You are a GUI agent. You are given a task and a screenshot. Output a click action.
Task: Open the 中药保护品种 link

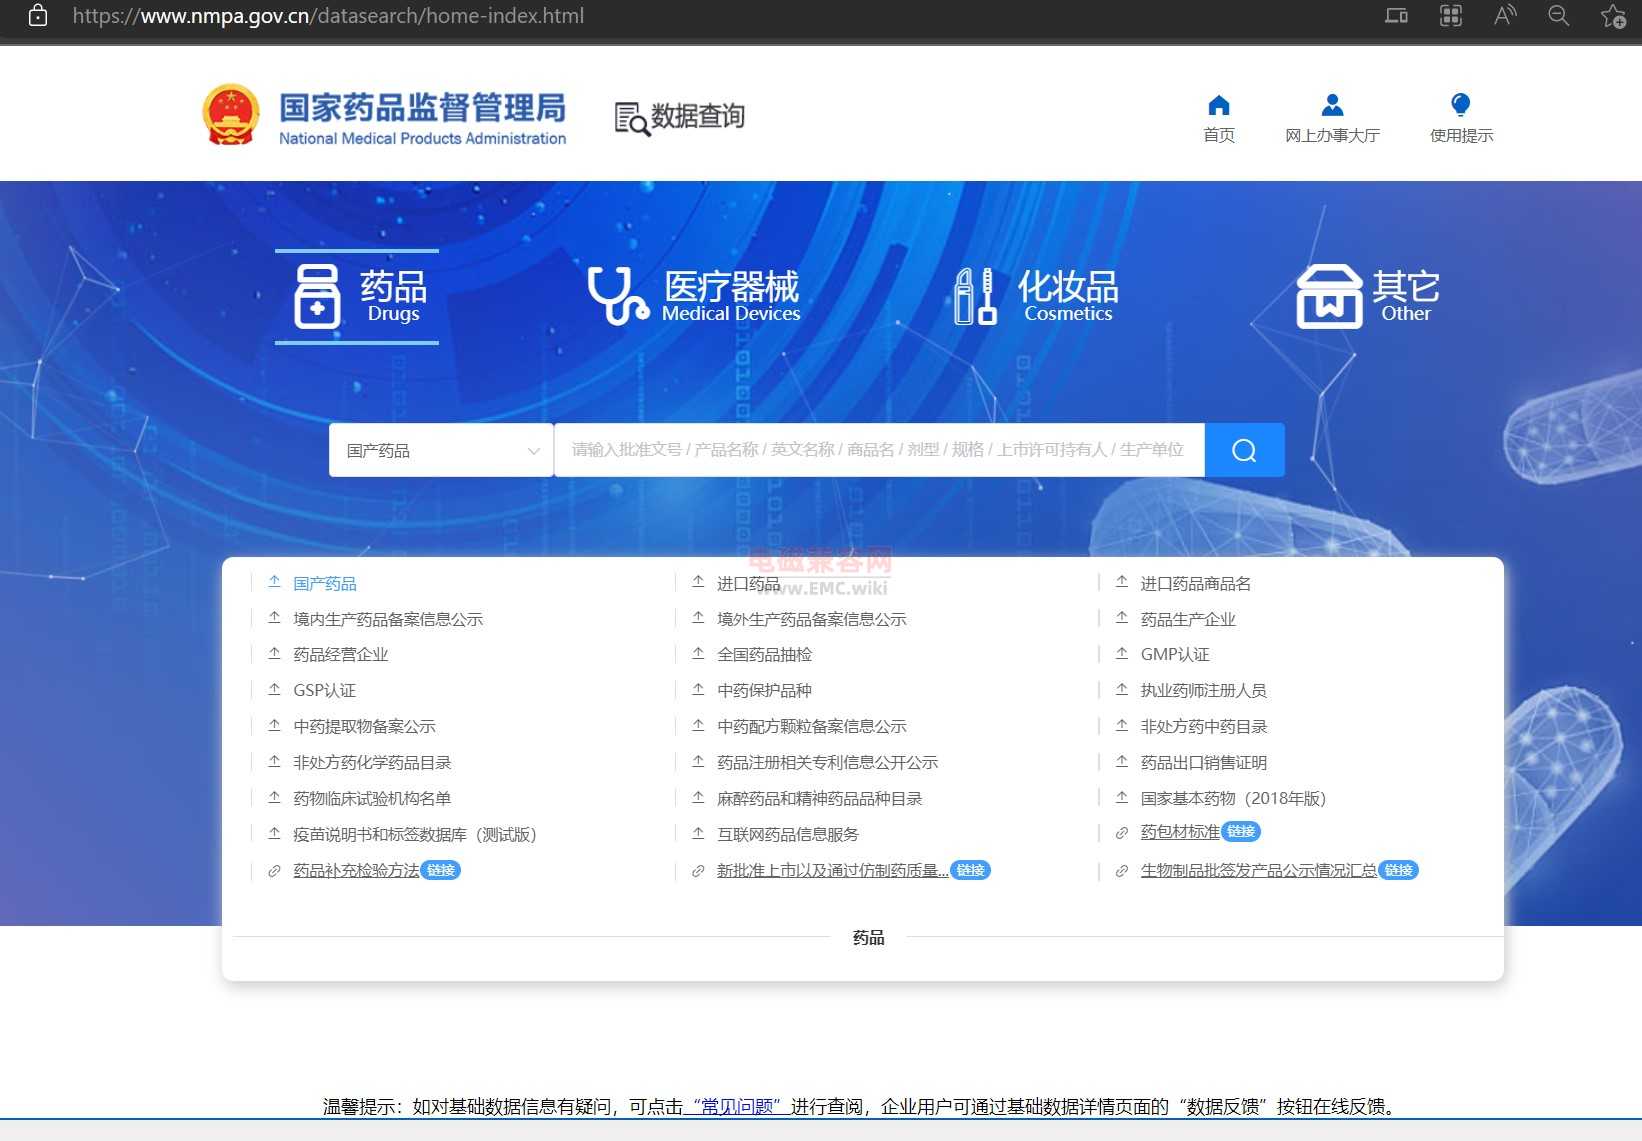click(764, 690)
